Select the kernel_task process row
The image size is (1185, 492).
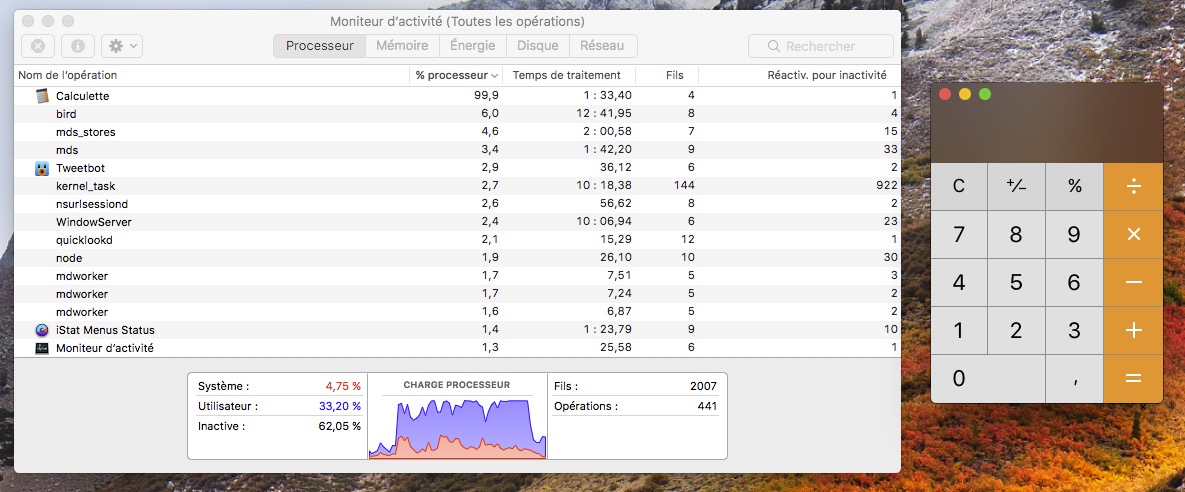coord(457,186)
